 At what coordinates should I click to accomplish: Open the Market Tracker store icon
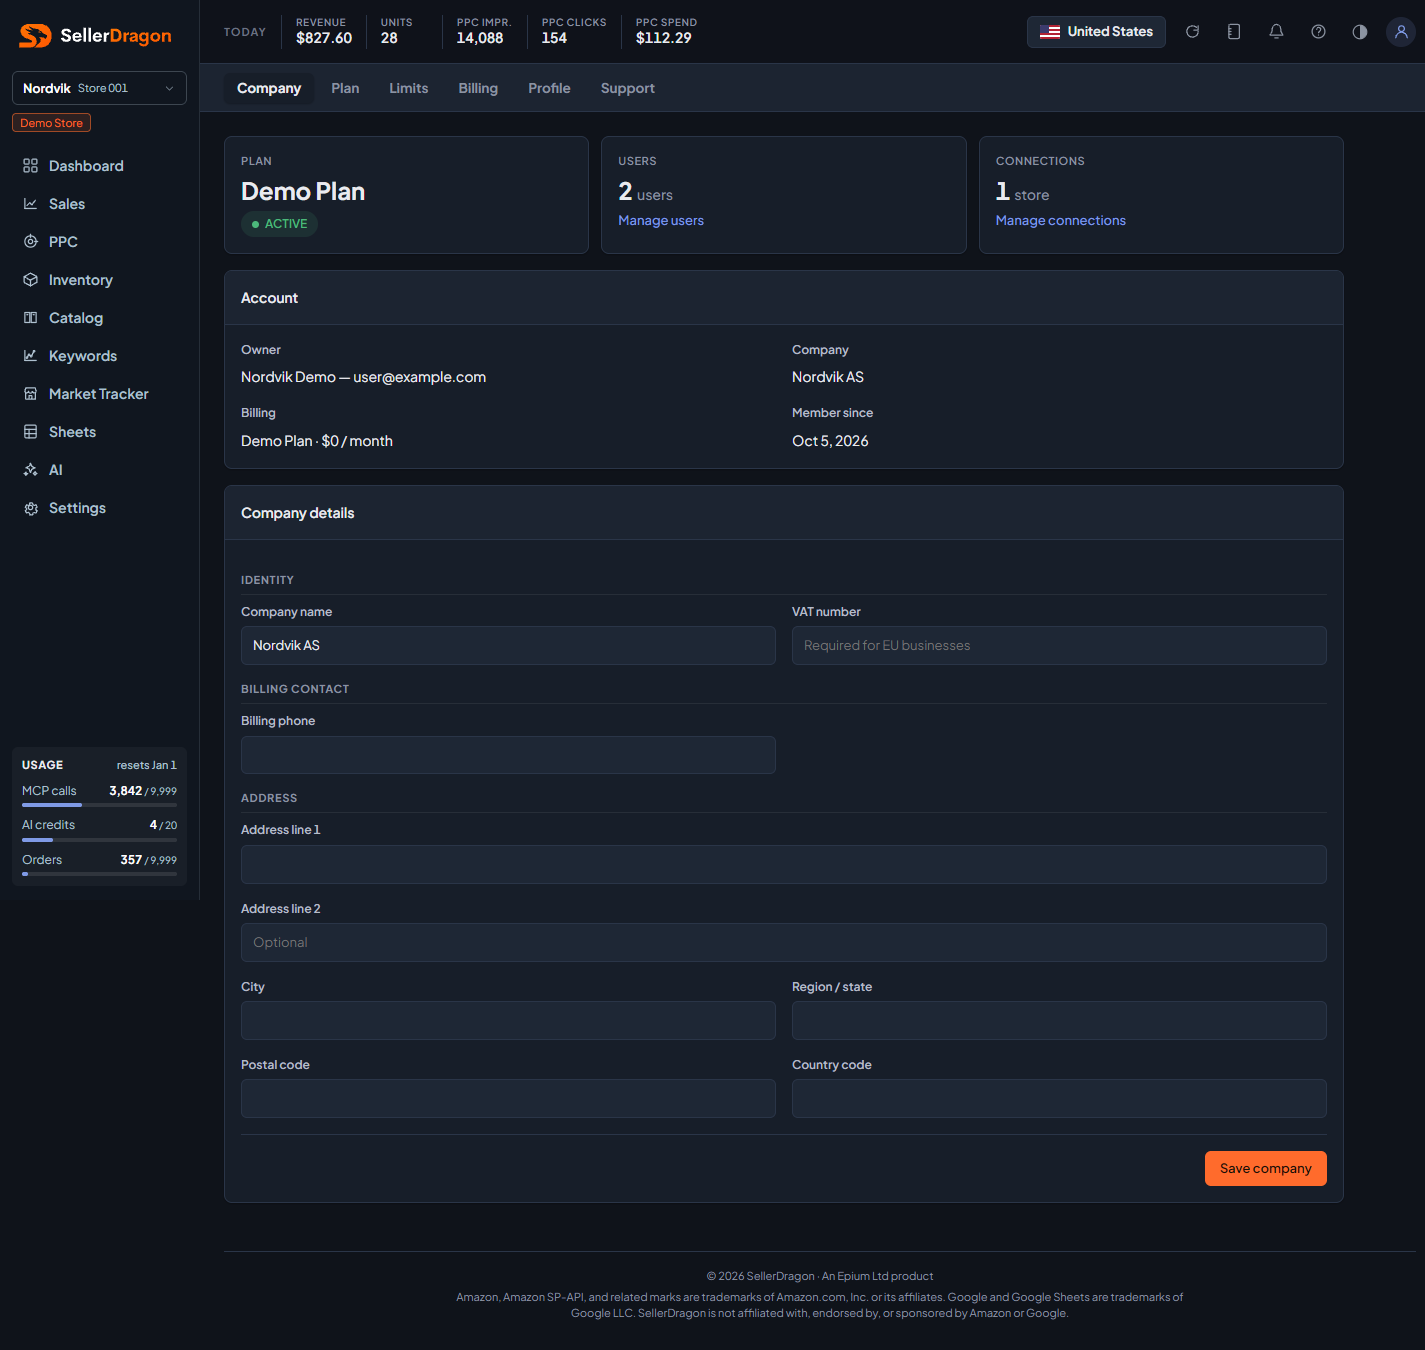pyautogui.click(x=31, y=394)
